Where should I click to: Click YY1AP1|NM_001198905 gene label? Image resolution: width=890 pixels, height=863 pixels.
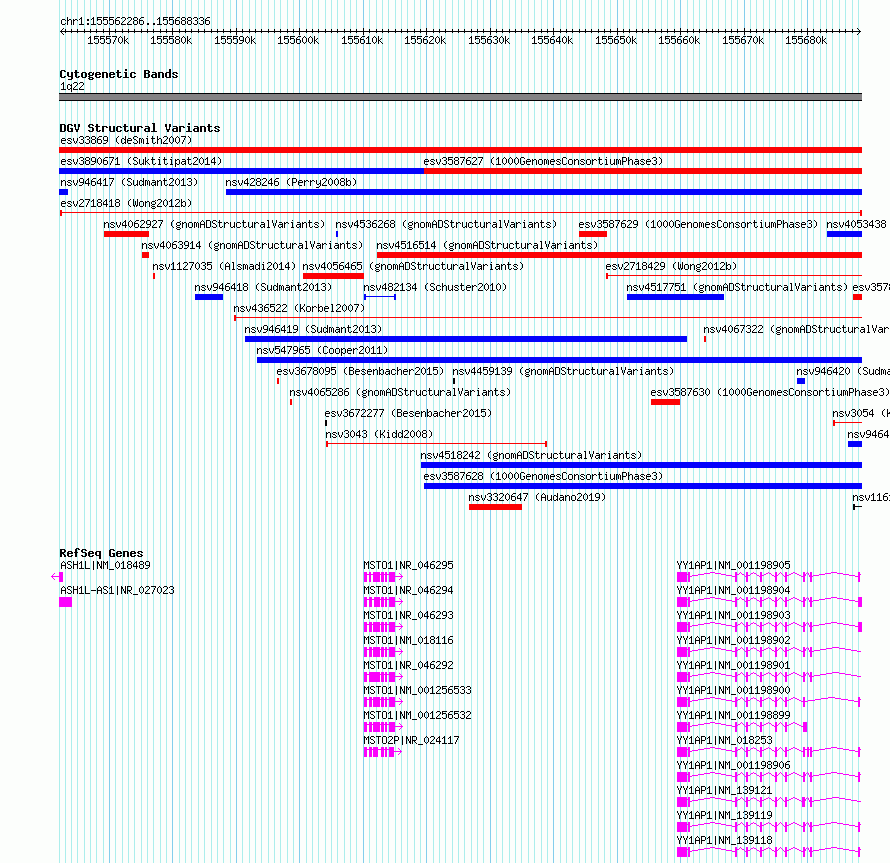733,565
